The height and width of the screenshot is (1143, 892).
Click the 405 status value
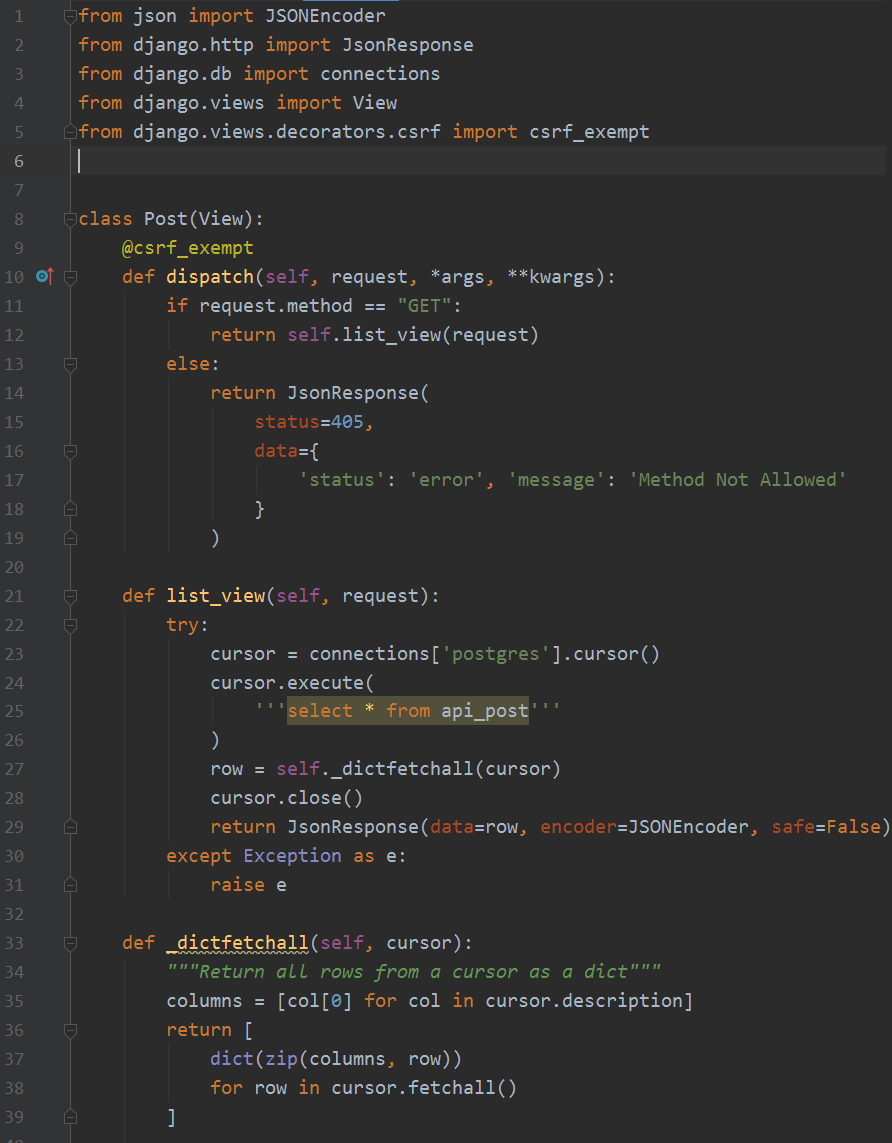point(348,422)
